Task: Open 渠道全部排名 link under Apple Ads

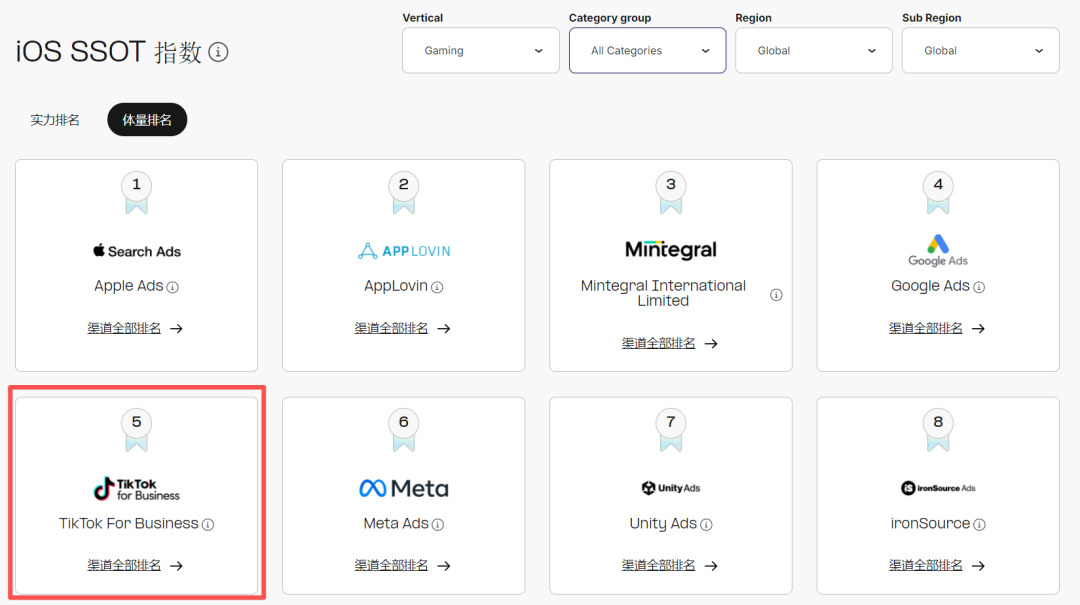Action: click(135, 329)
